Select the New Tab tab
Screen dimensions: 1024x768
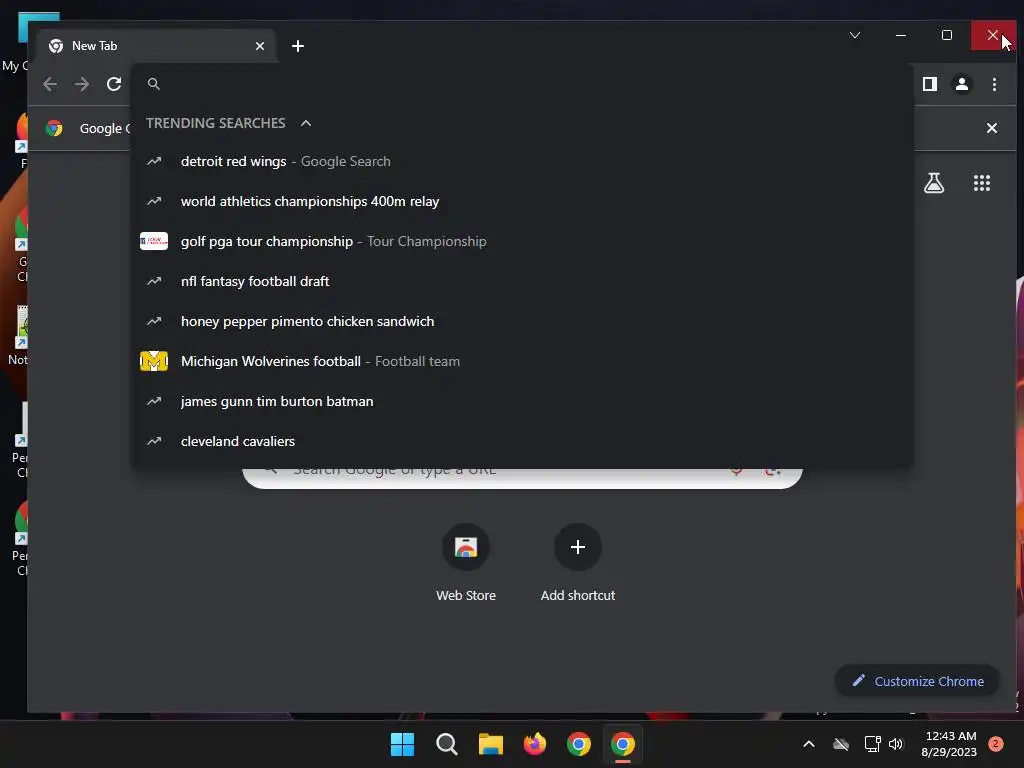(157, 46)
